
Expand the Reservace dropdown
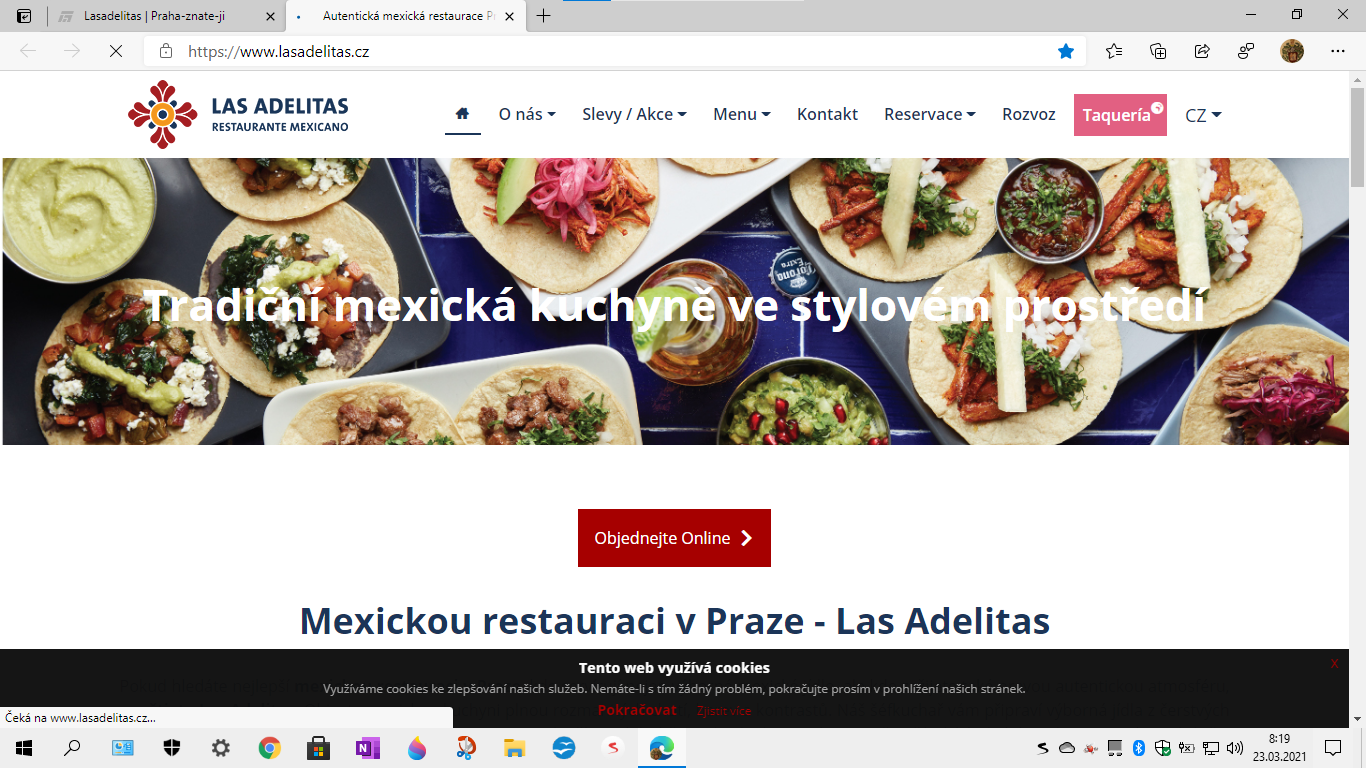(x=929, y=114)
